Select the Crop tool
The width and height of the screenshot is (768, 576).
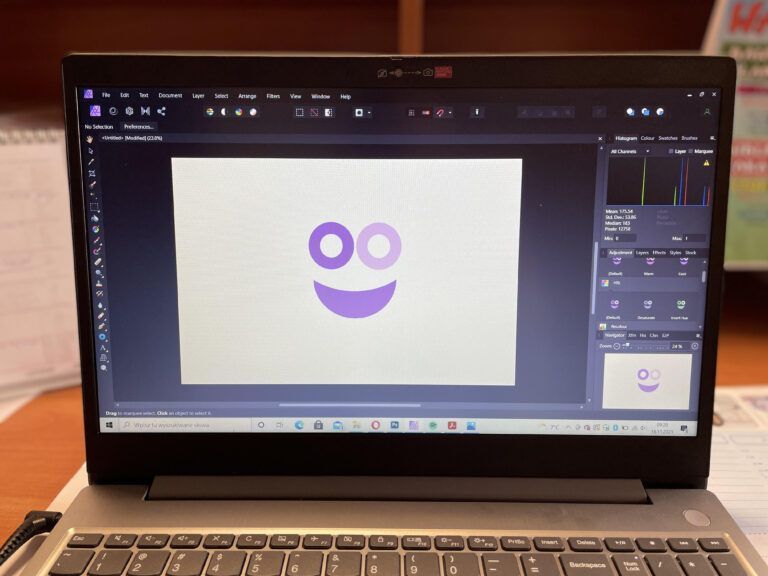[92, 173]
